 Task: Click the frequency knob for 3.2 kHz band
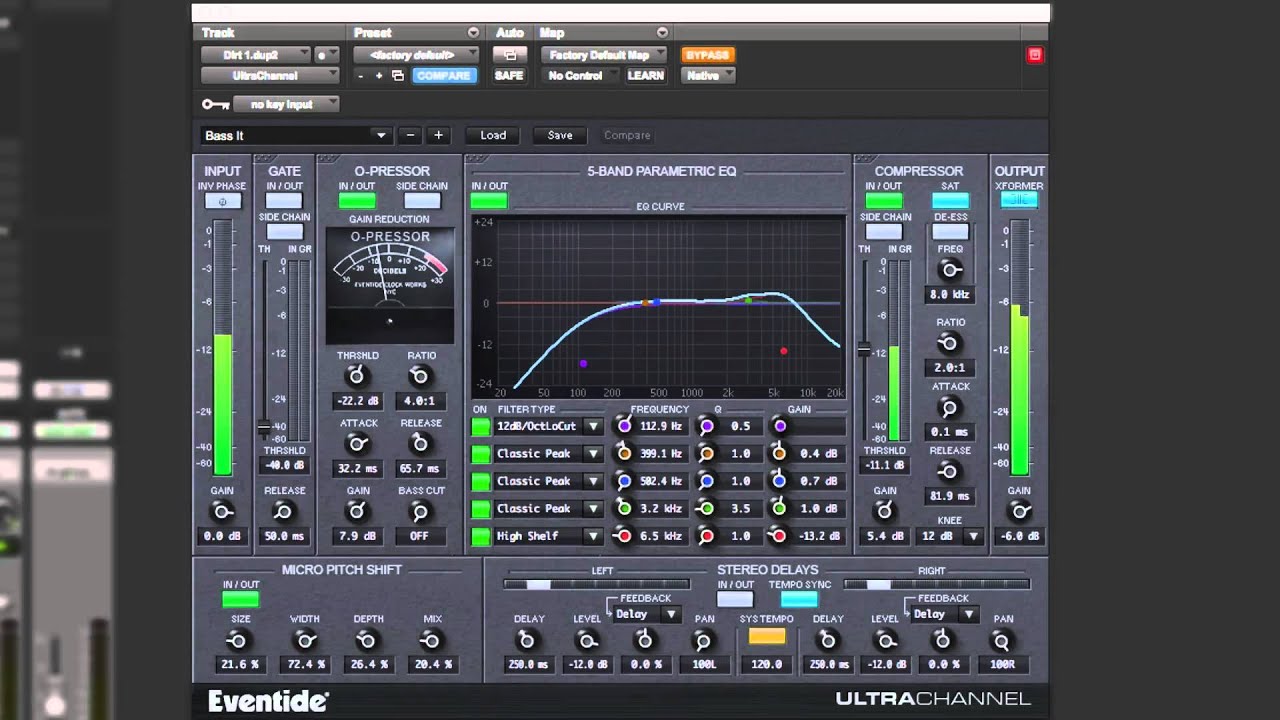624,508
